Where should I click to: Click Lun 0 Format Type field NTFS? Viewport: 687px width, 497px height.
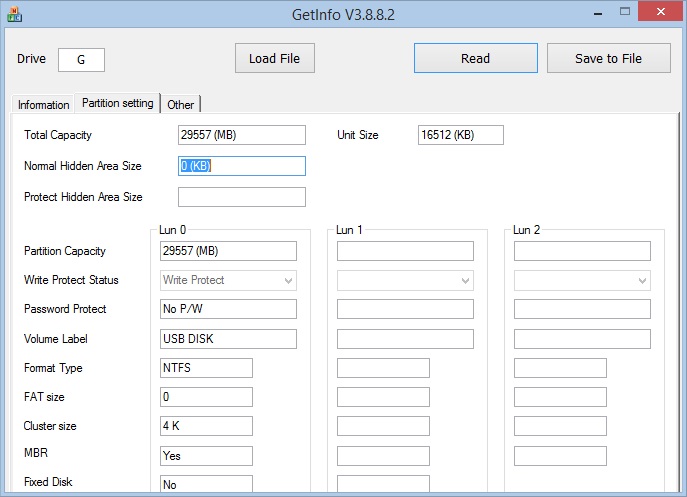pyautogui.click(x=206, y=368)
